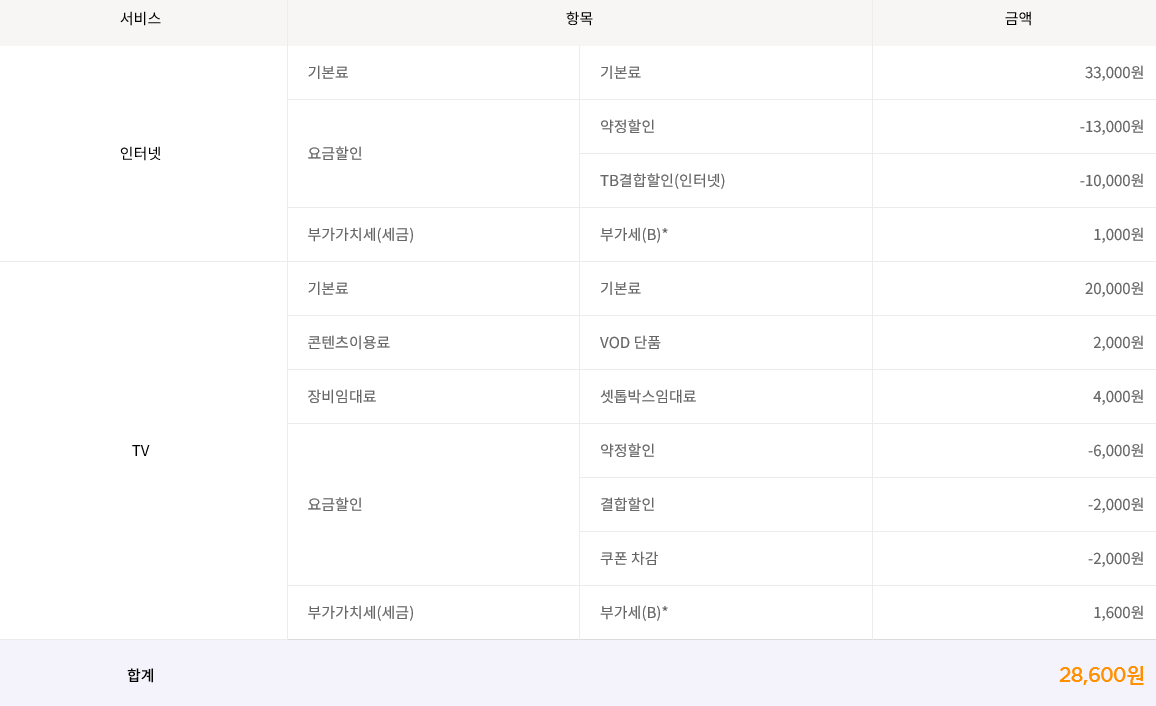The image size is (1156, 706).
Task: Click the 서비스 column header
Action: coord(140,18)
